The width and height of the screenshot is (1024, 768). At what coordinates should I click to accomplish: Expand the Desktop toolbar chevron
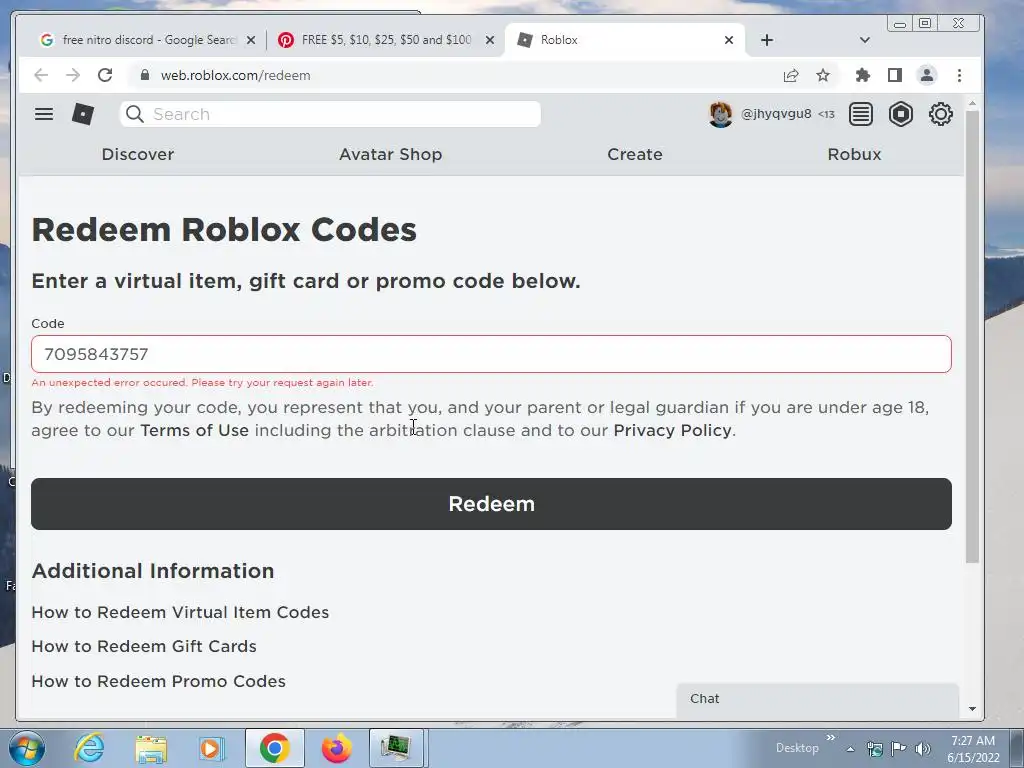tap(831, 738)
